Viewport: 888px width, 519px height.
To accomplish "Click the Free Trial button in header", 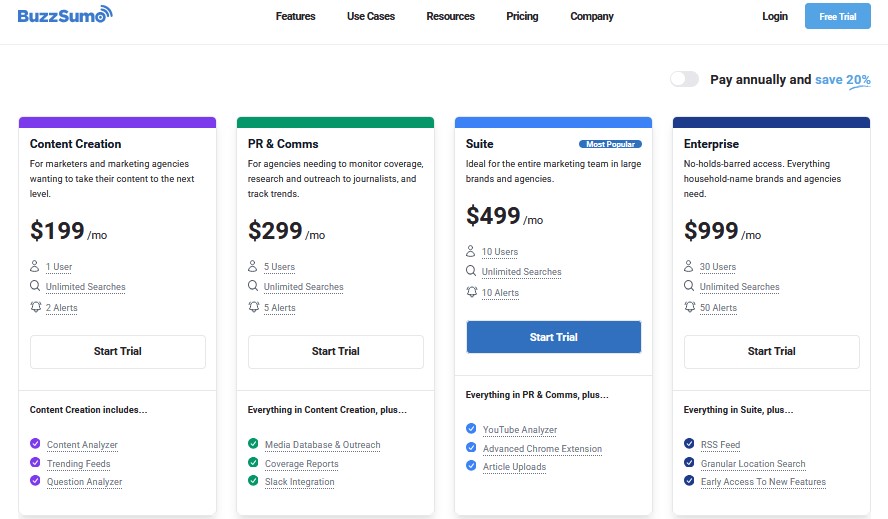I will point(837,17).
